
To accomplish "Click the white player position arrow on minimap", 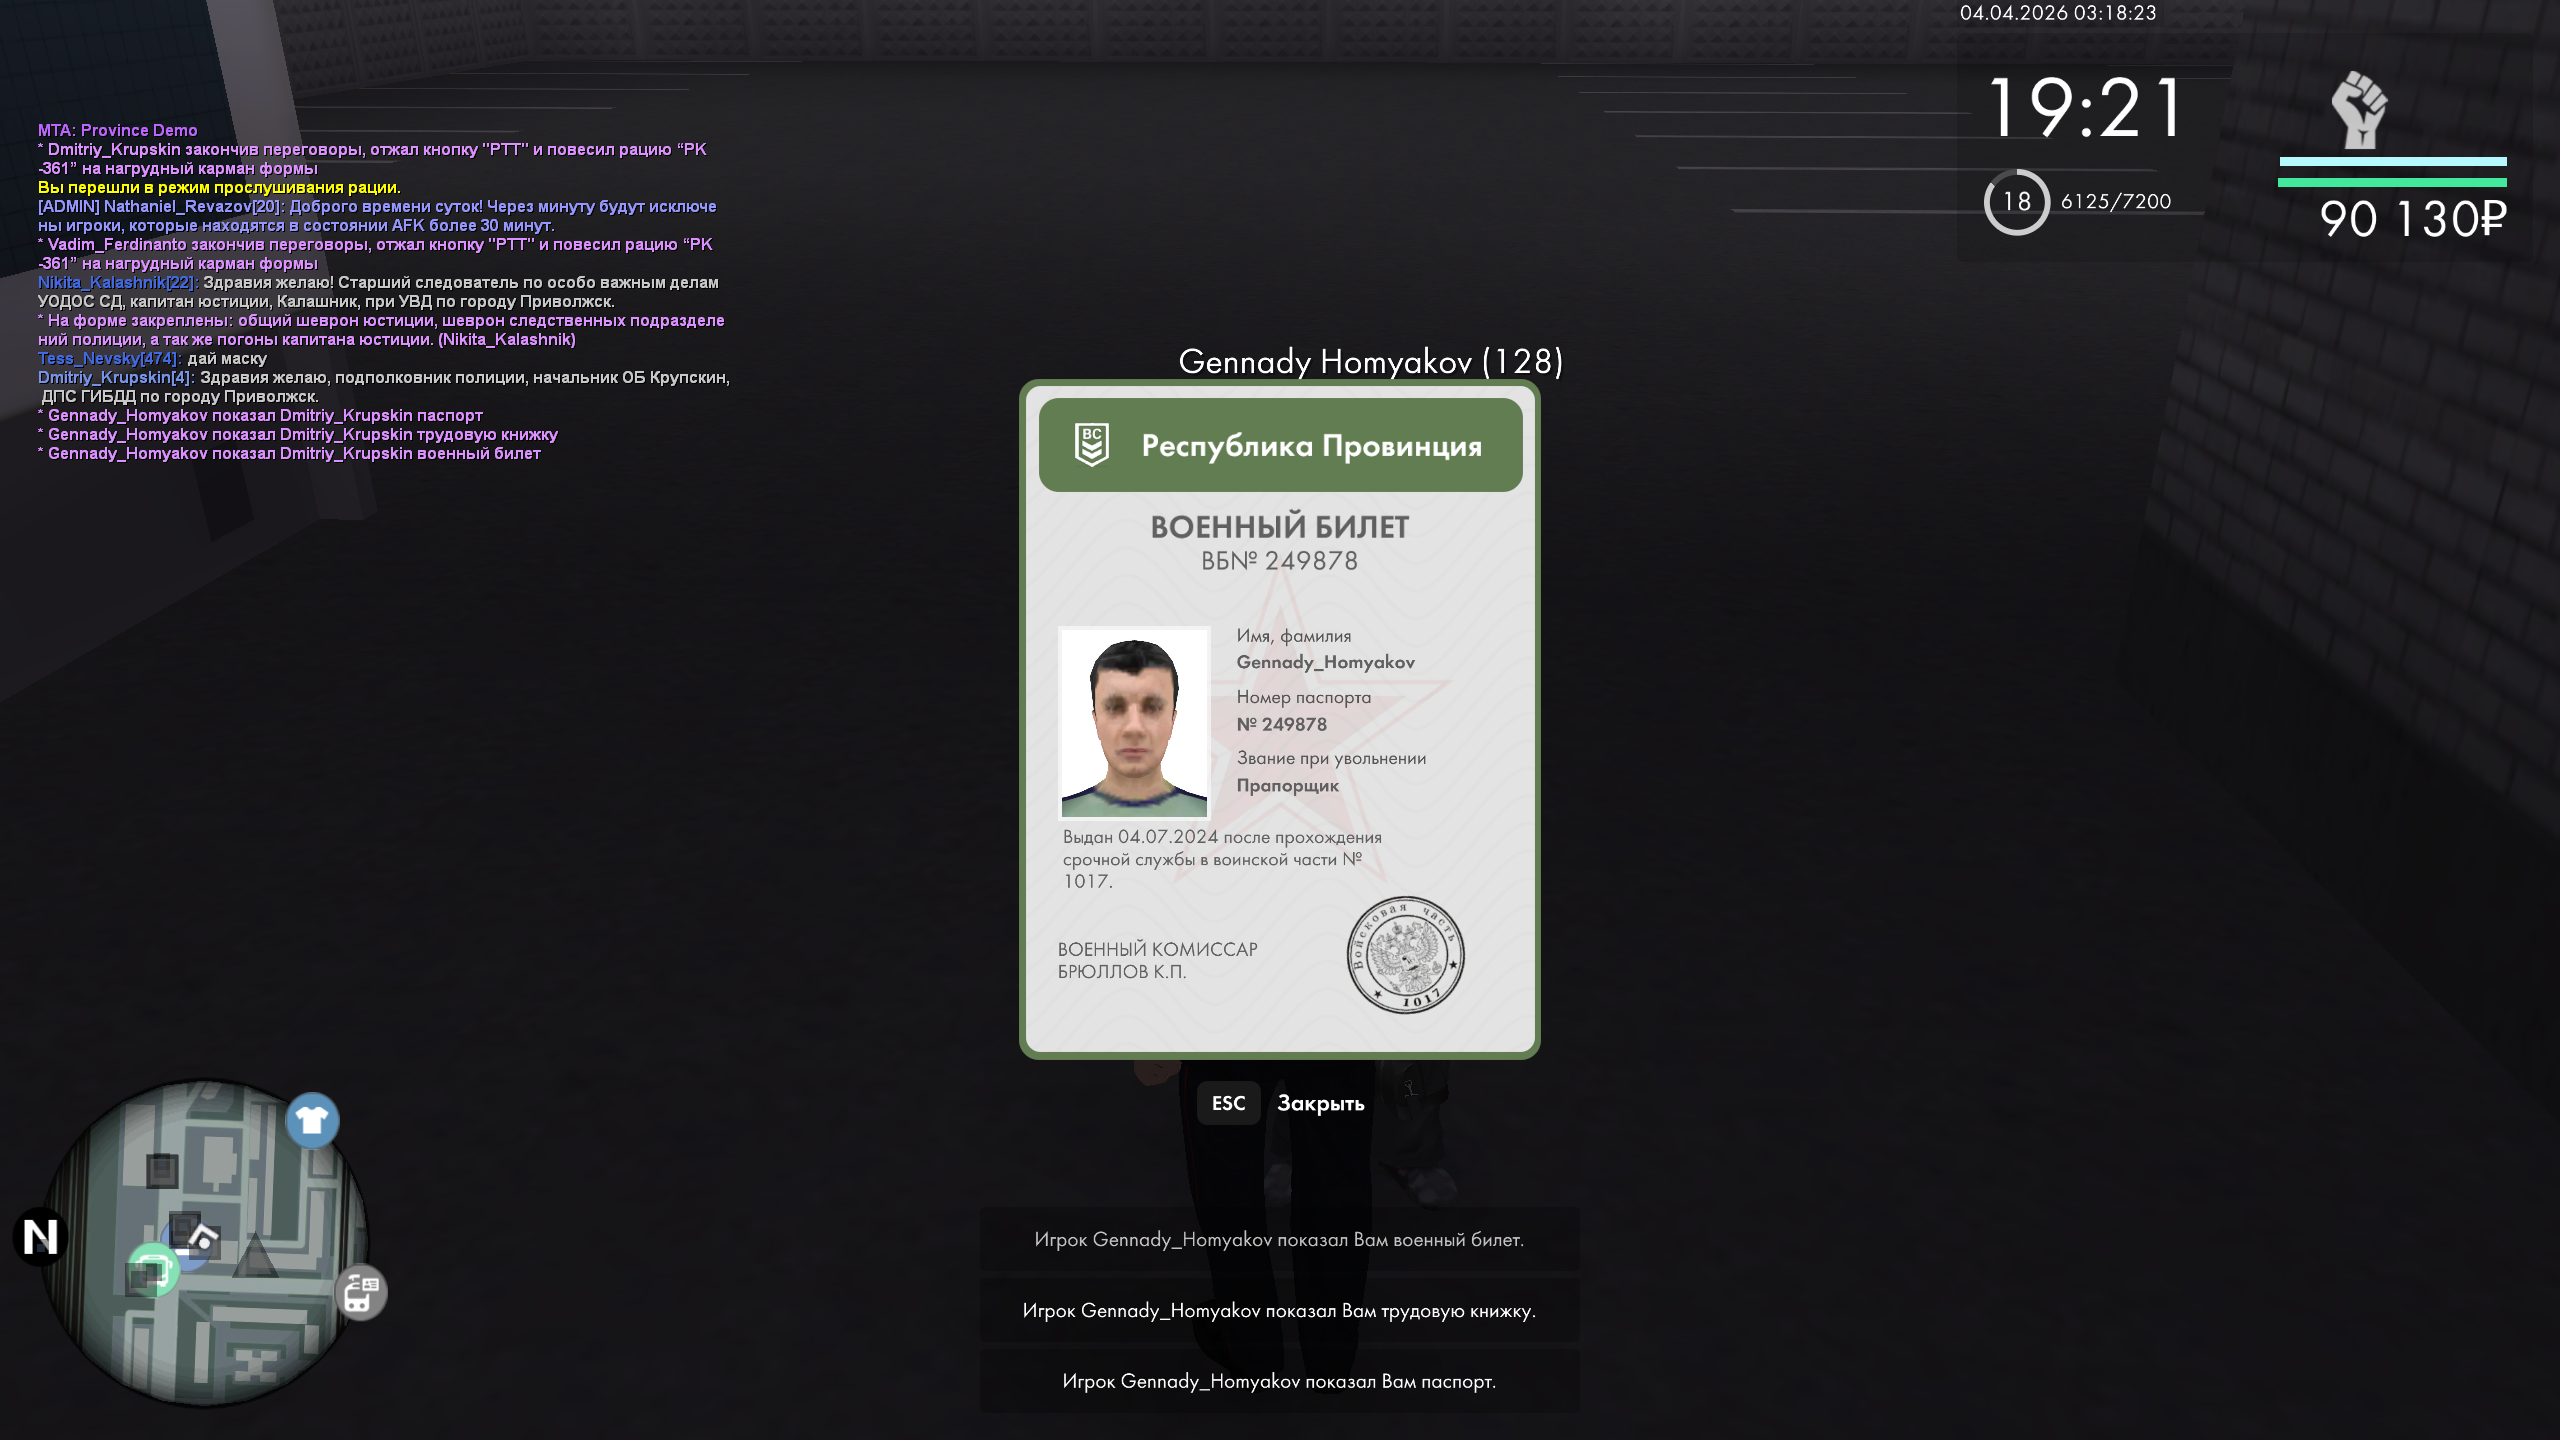I will [x=203, y=1239].
